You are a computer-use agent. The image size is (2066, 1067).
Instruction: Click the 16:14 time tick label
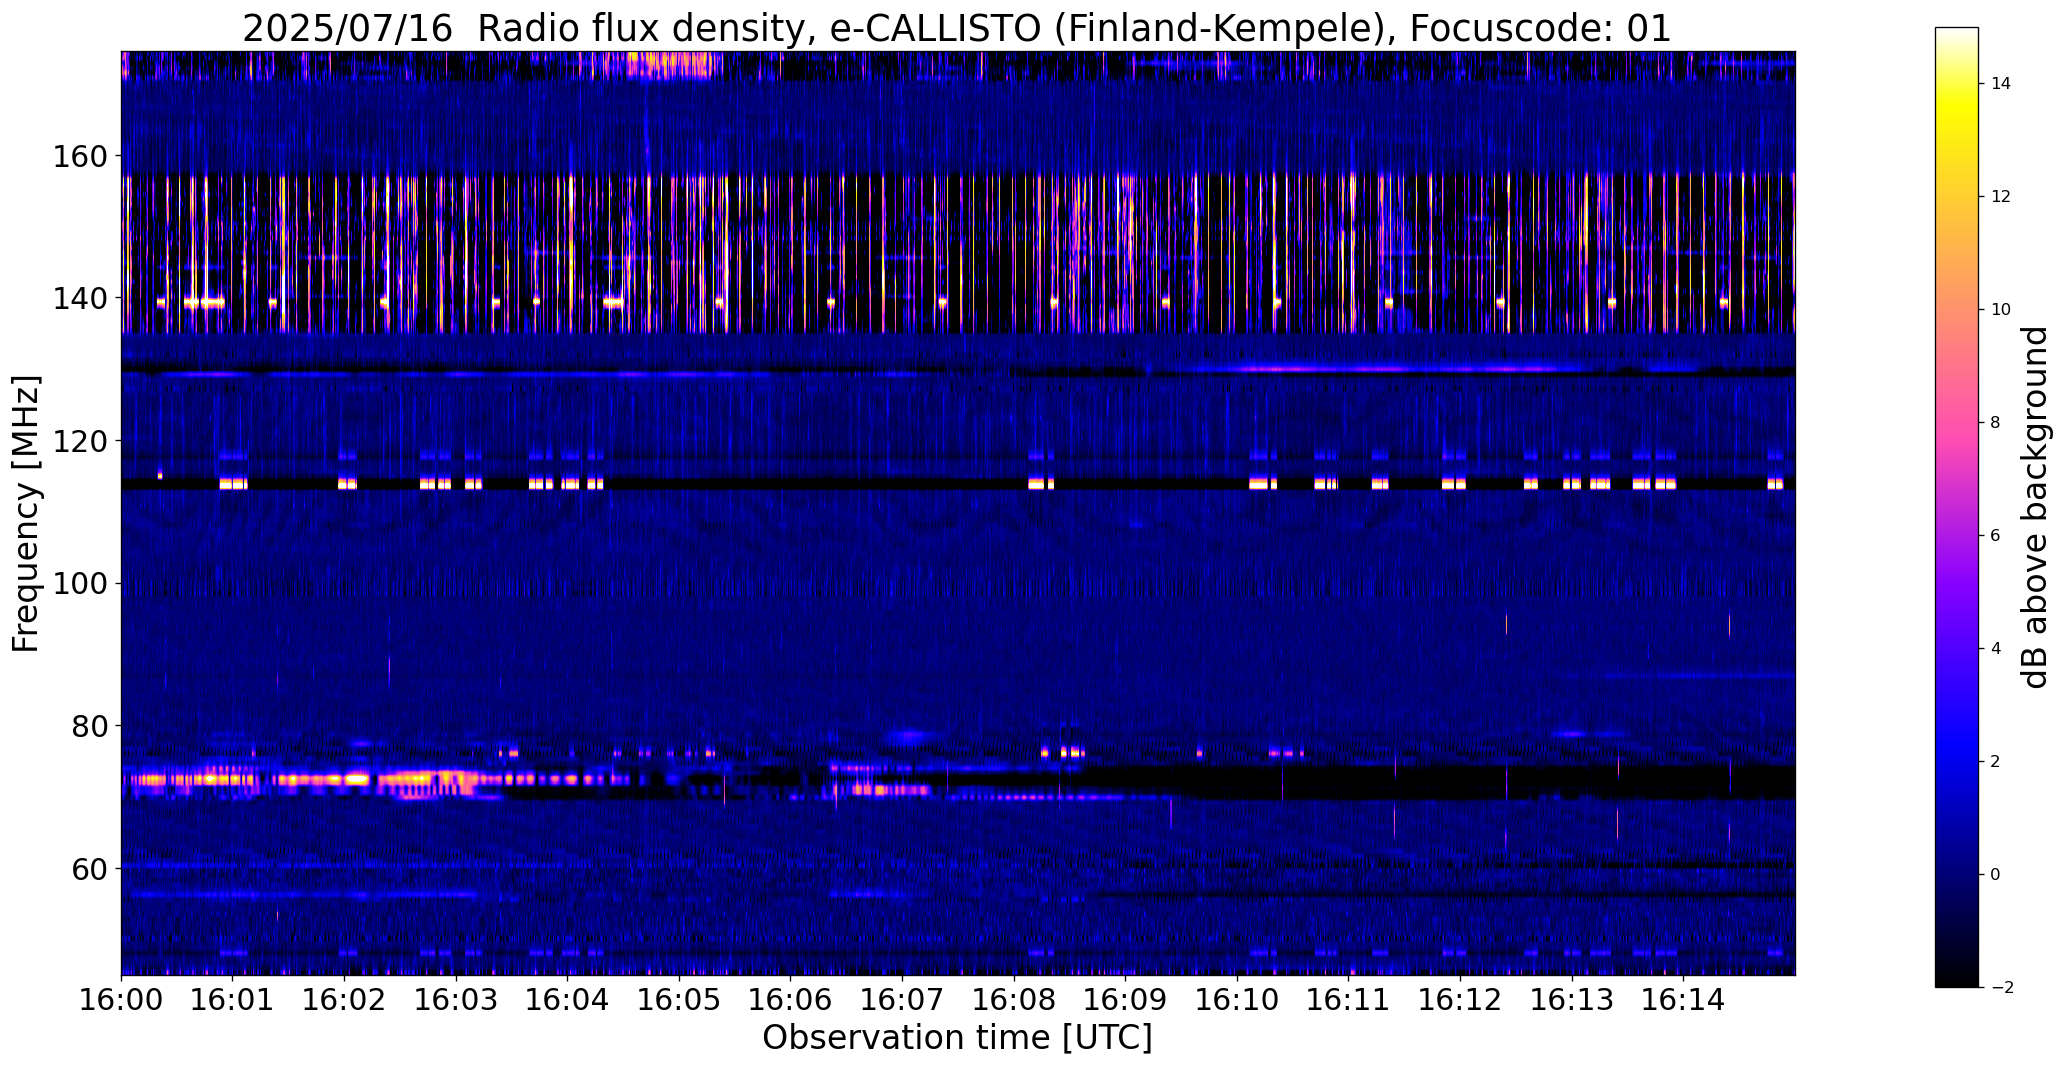(x=1684, y=1000)
